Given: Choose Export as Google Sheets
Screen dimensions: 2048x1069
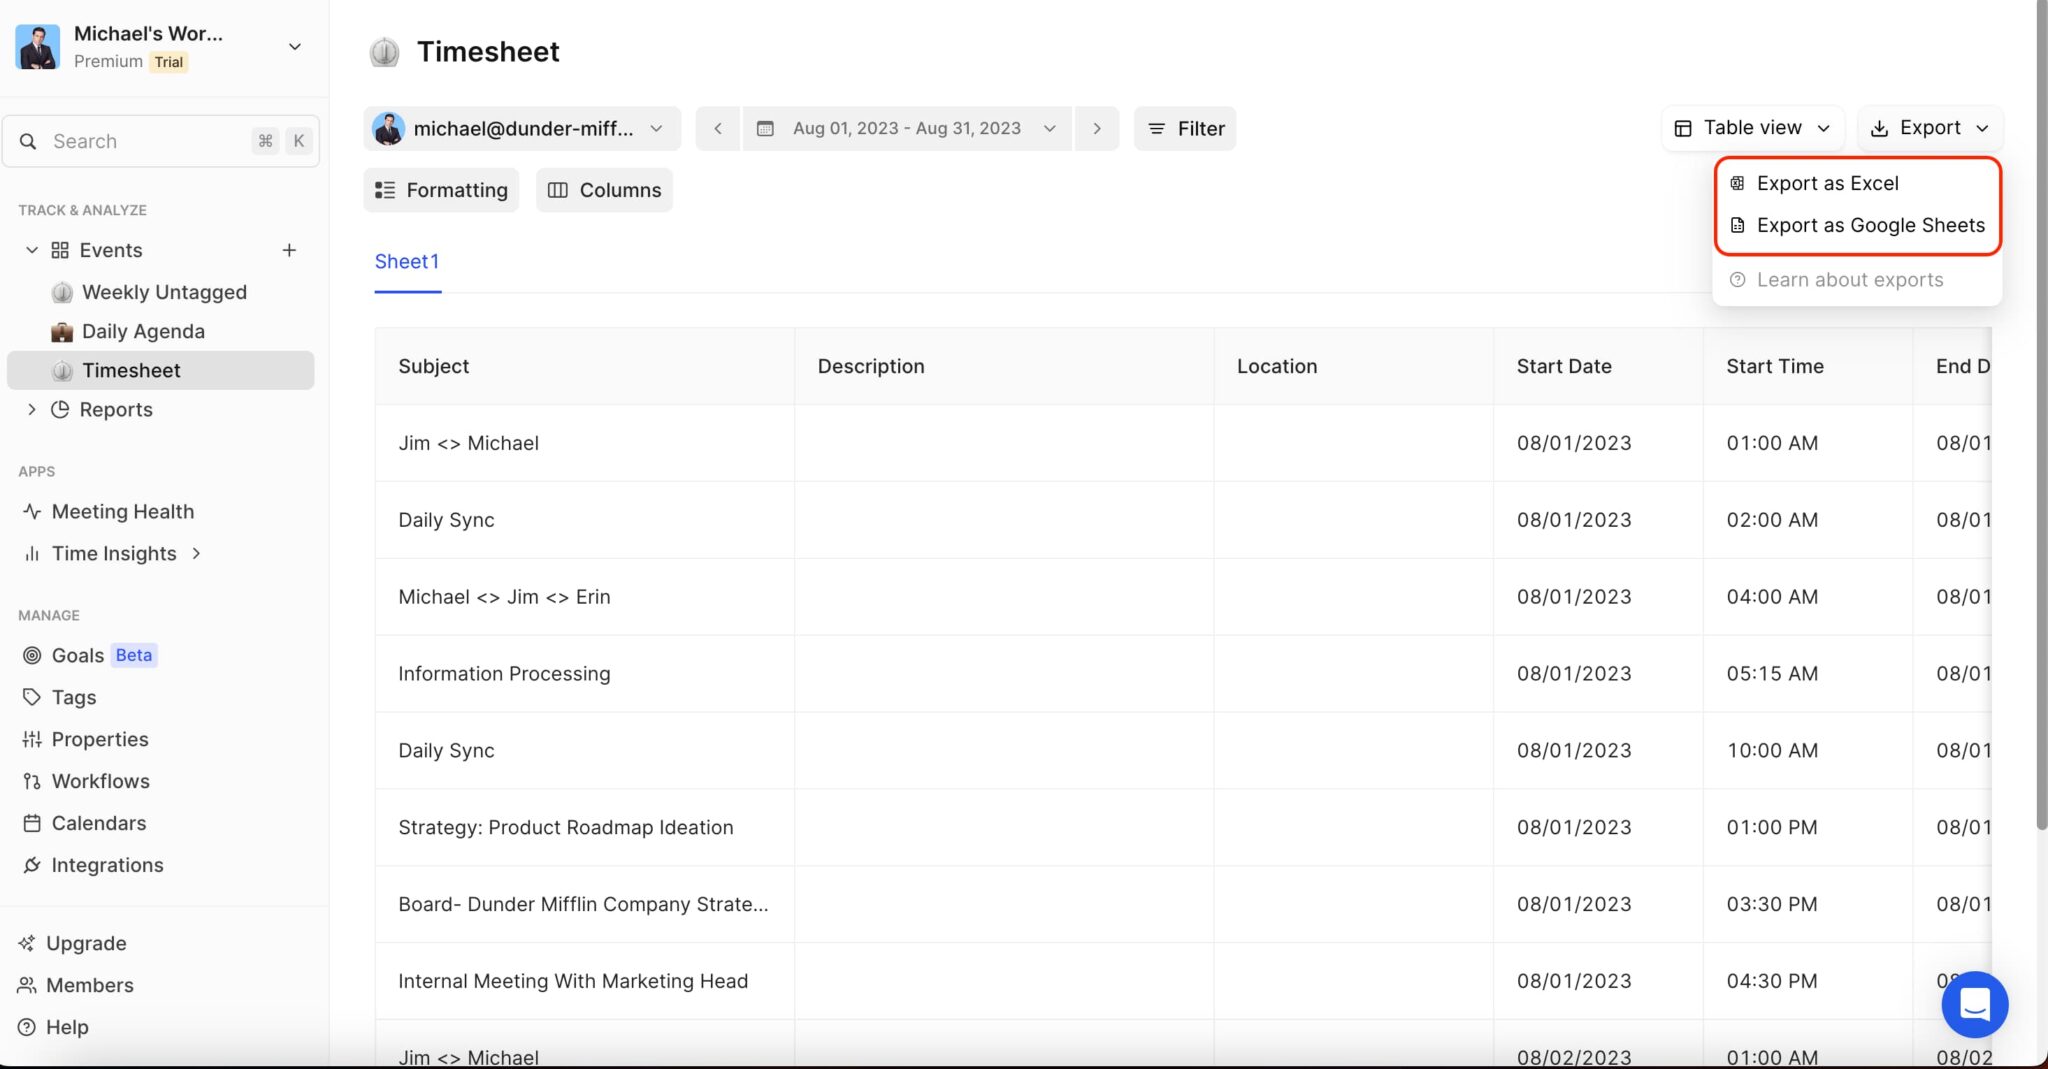Looking at the screenshot, I should [x=1870, y=225].
